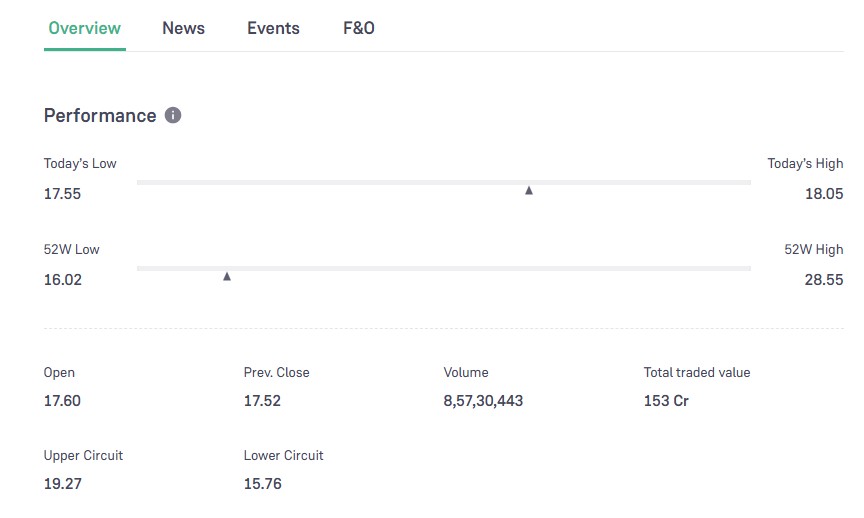Click the Performance section heading
The image size is (864, 518).
pos(100,116)
